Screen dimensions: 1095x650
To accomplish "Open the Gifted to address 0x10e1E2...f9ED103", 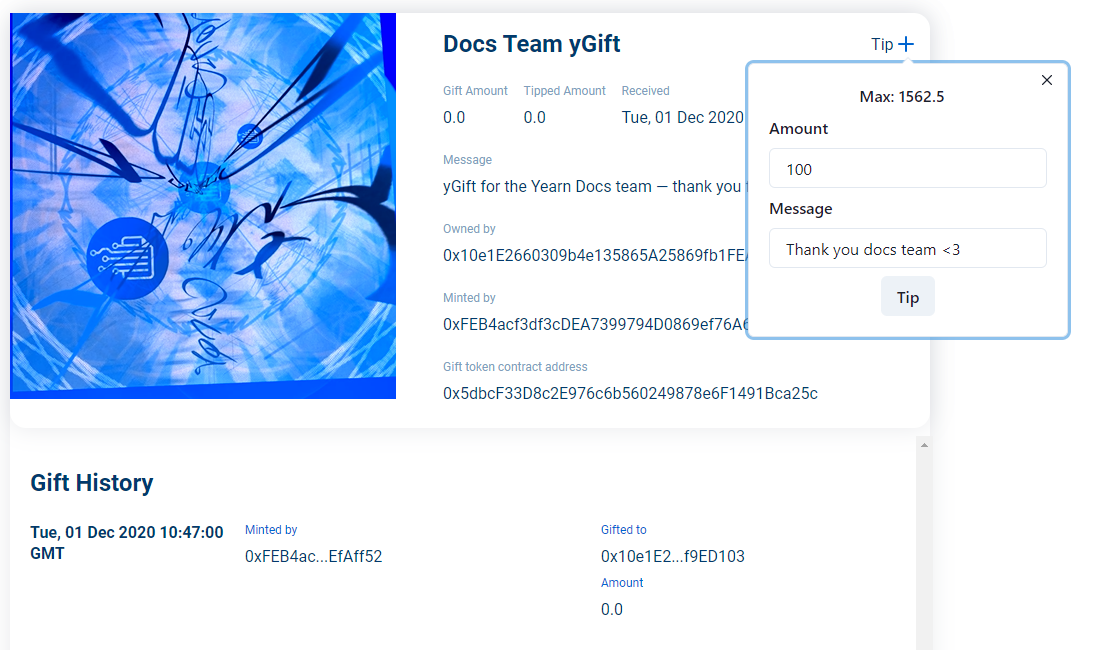I will click(672, 556).
